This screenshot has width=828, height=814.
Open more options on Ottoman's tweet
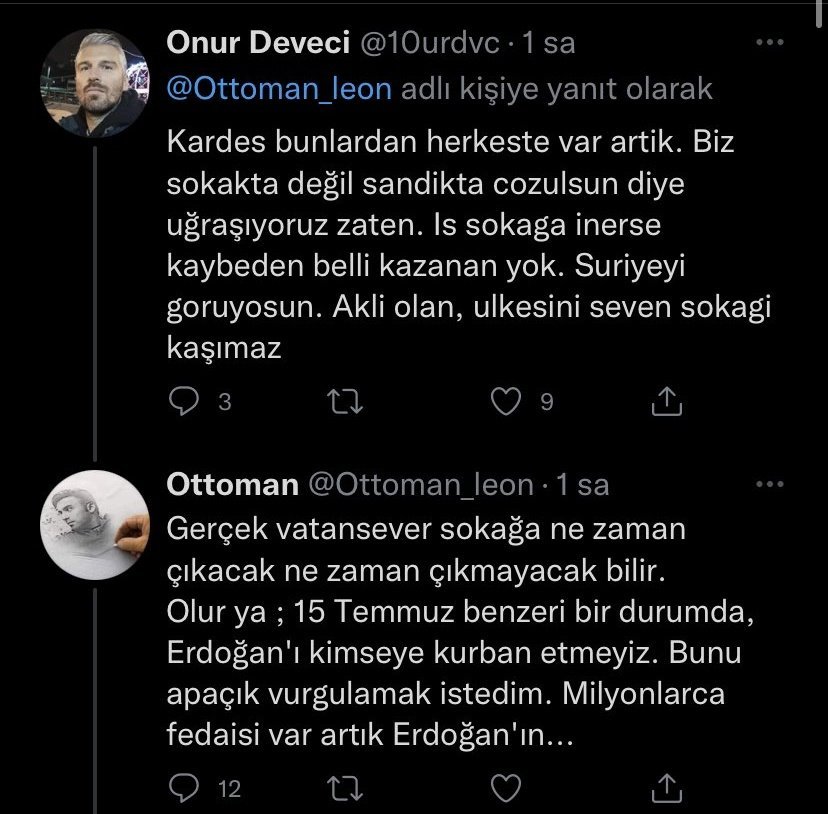769,485
